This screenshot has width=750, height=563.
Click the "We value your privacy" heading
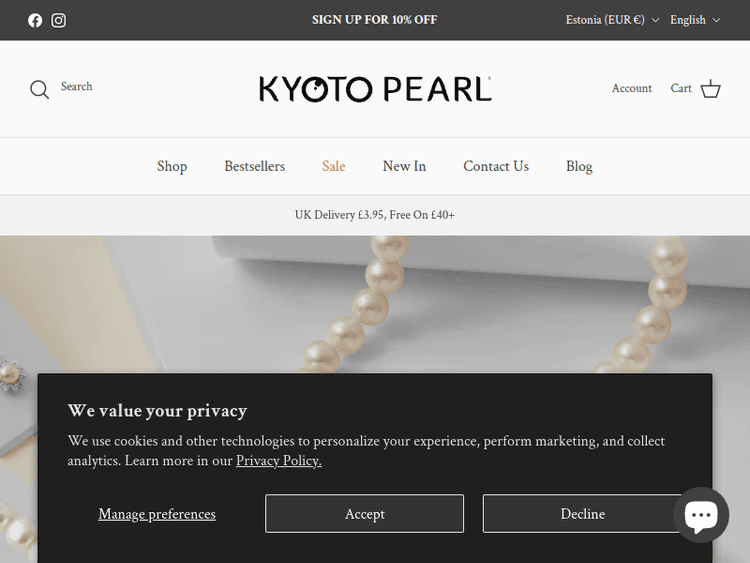[x=157, y=410]
